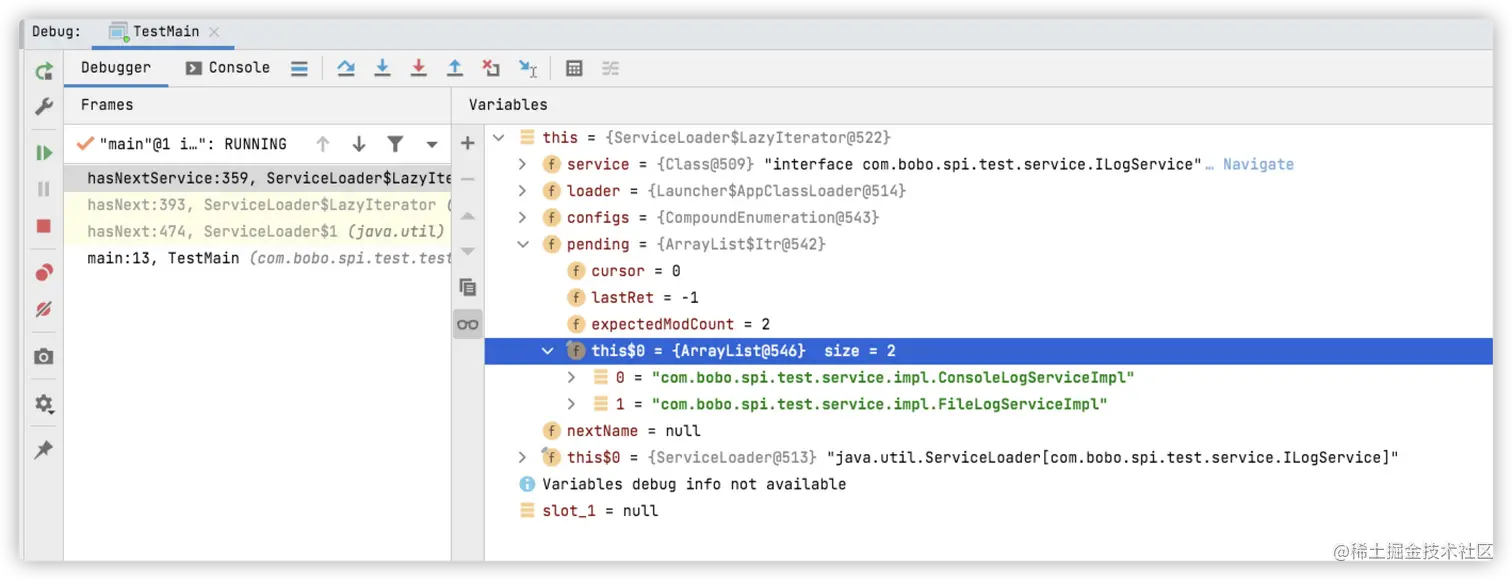Pause the running program
This screenshot has width=1512, height=580.
pos(44,189)
